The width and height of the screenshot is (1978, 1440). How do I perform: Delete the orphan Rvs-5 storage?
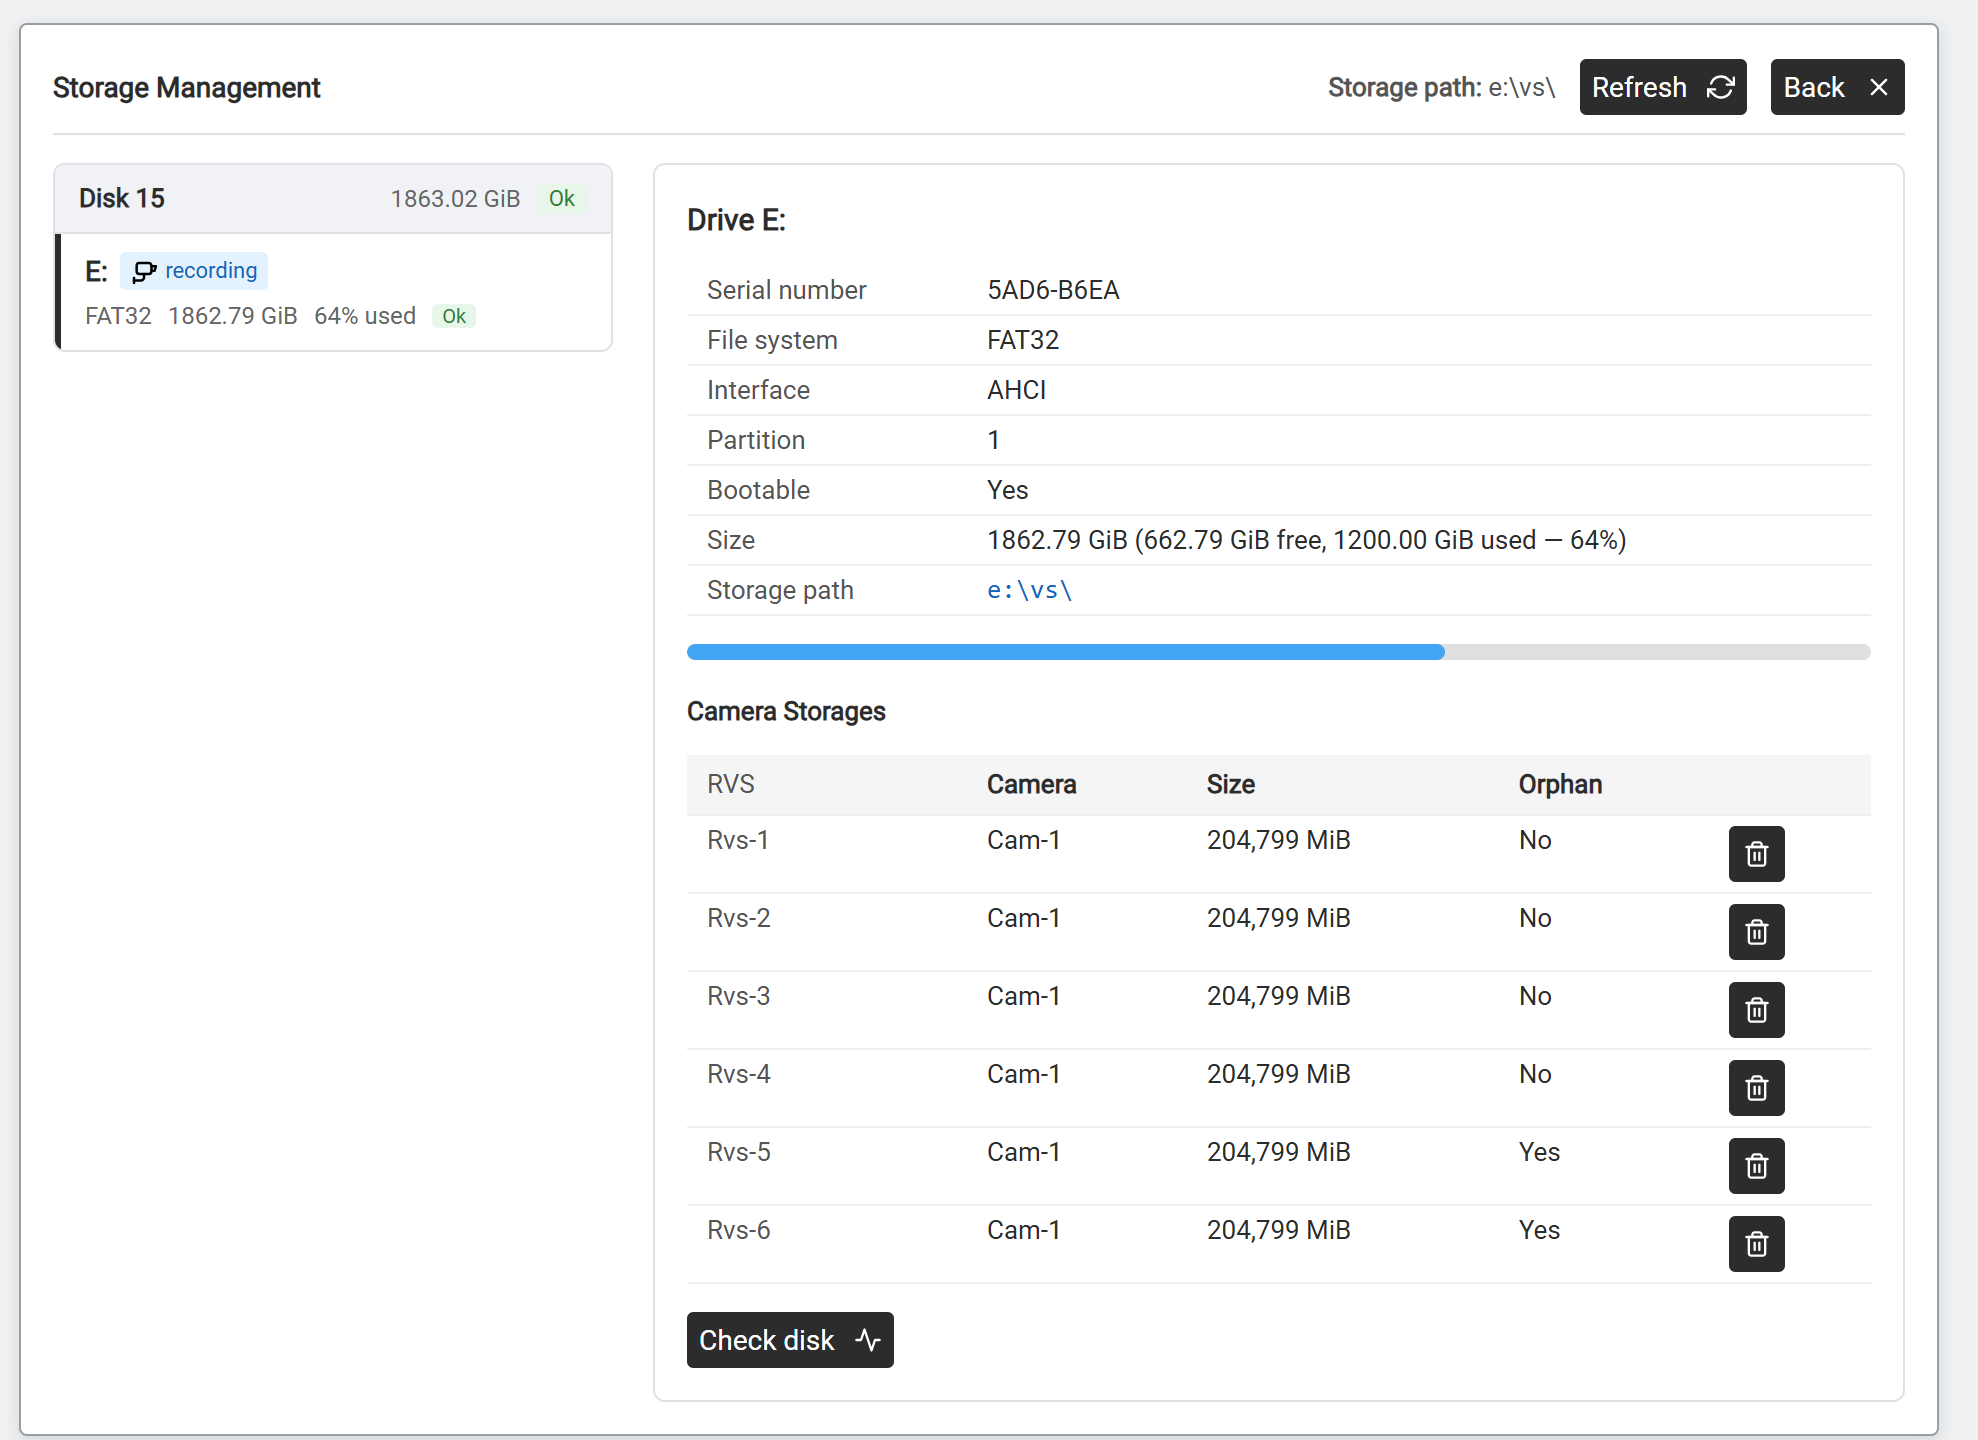(1756, 1166)
